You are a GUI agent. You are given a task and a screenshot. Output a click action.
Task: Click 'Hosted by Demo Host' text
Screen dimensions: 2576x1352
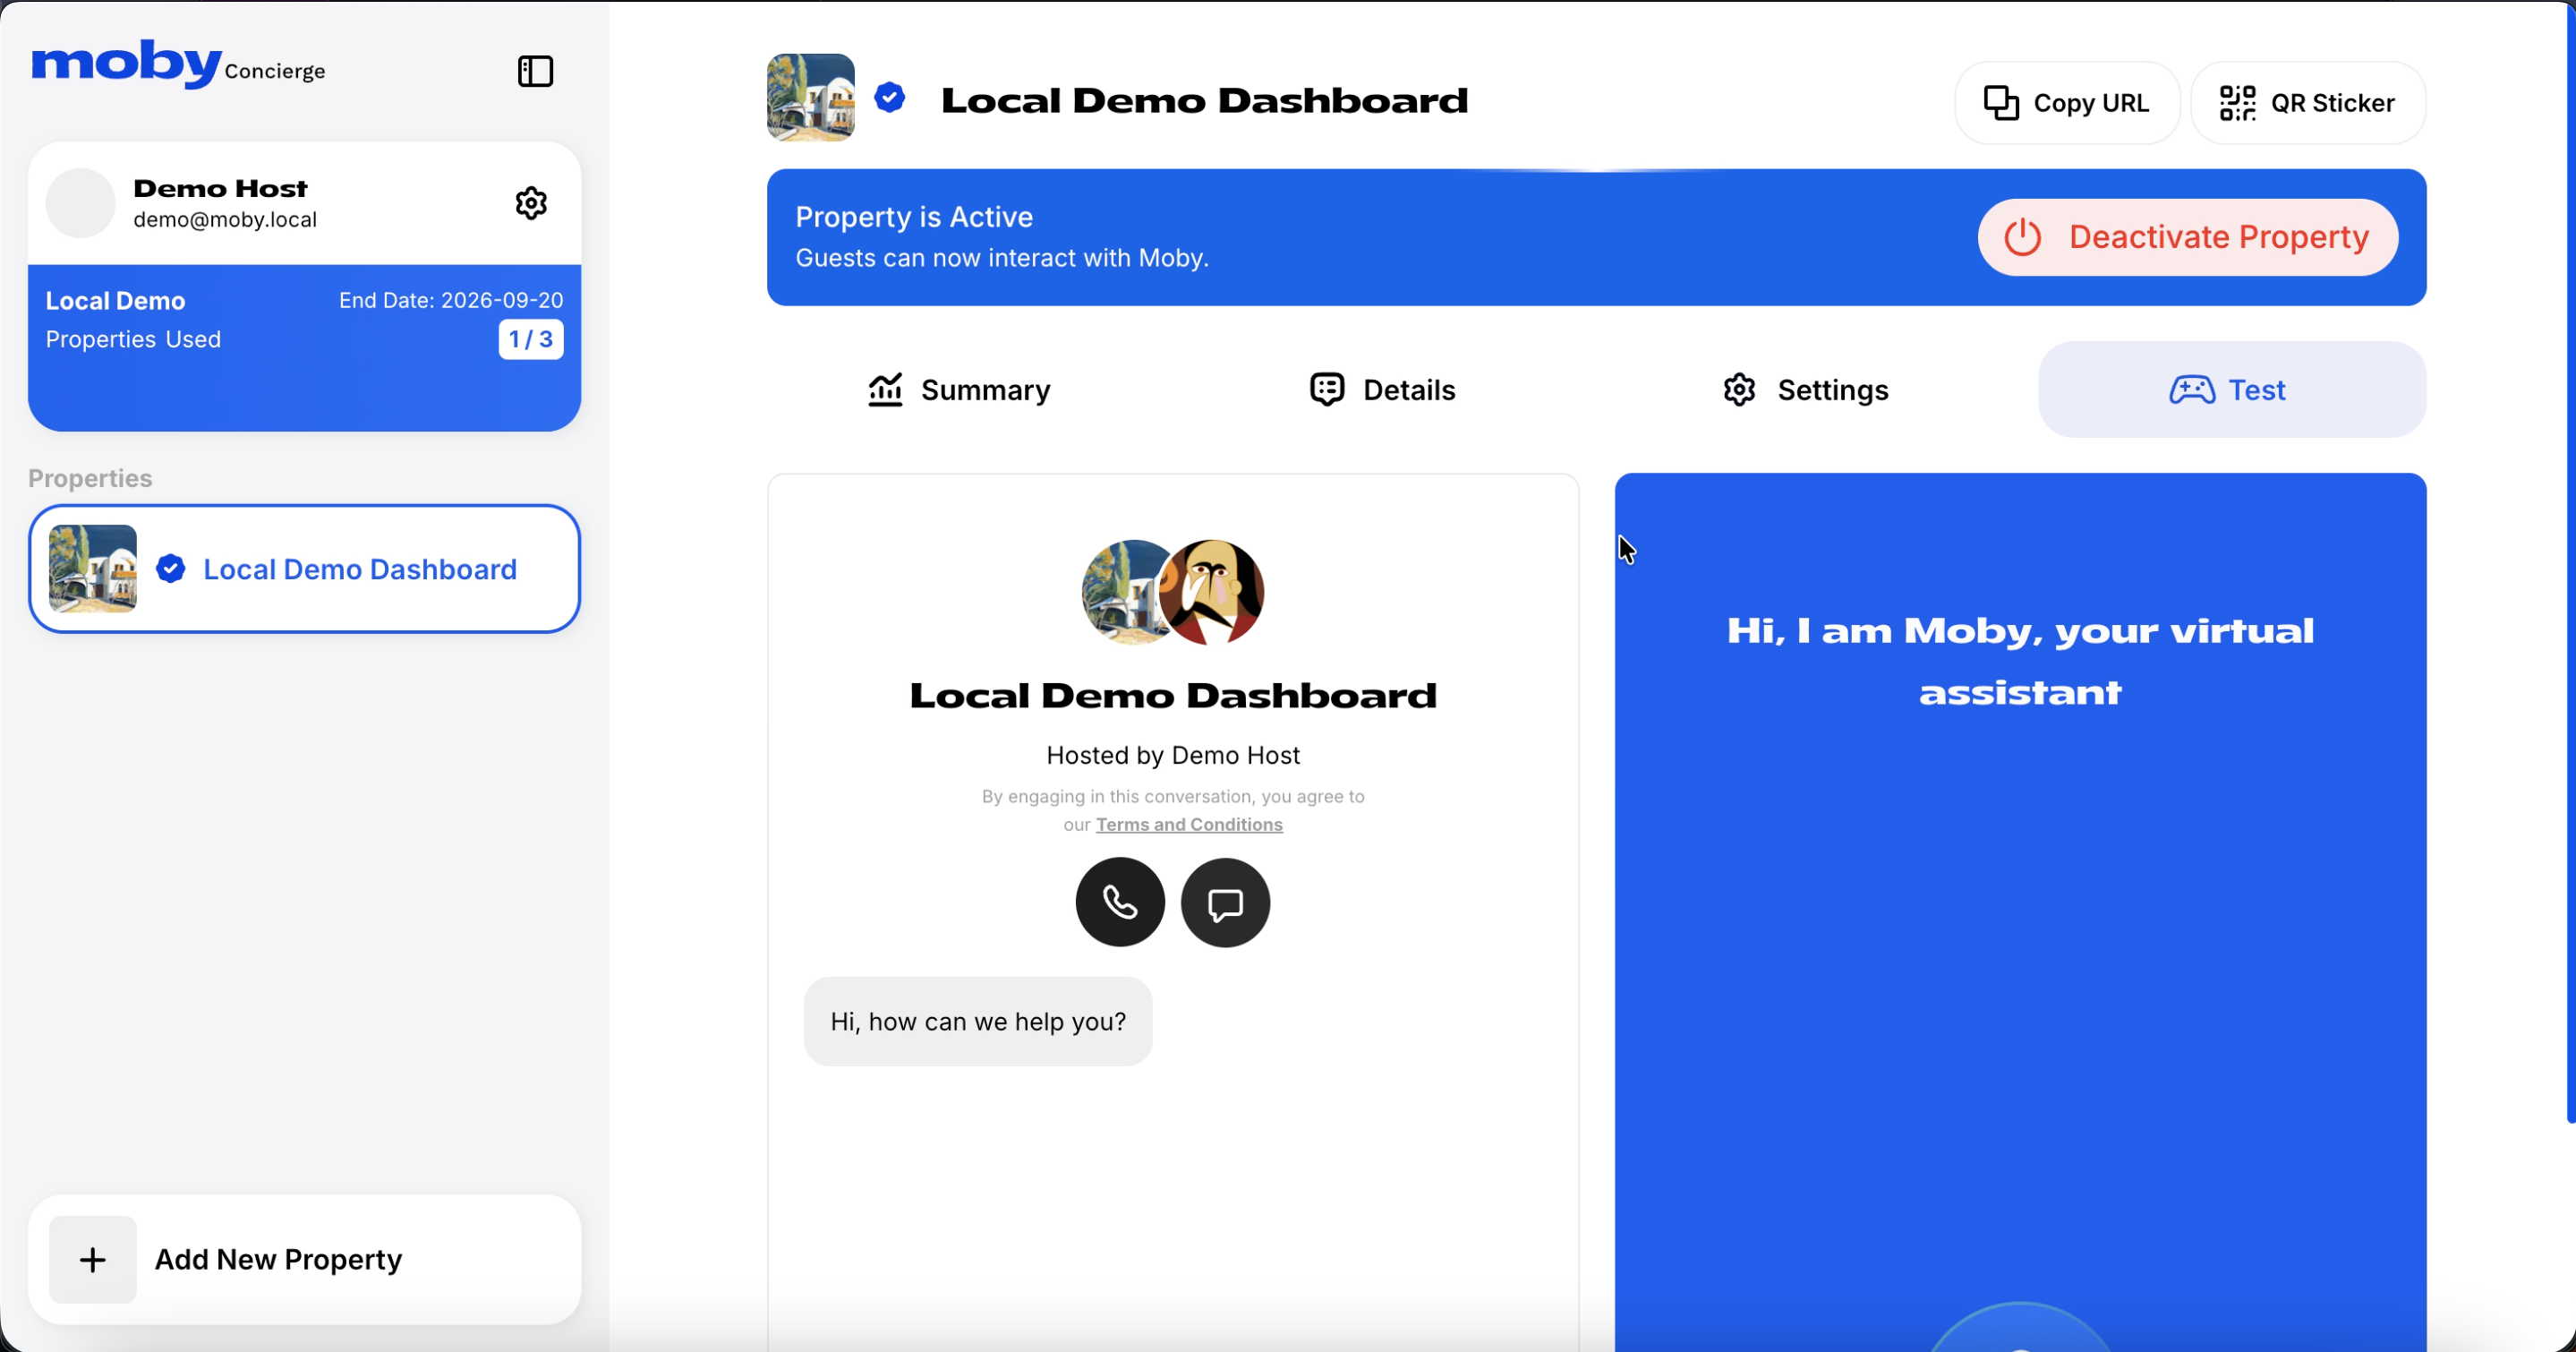1173,755
